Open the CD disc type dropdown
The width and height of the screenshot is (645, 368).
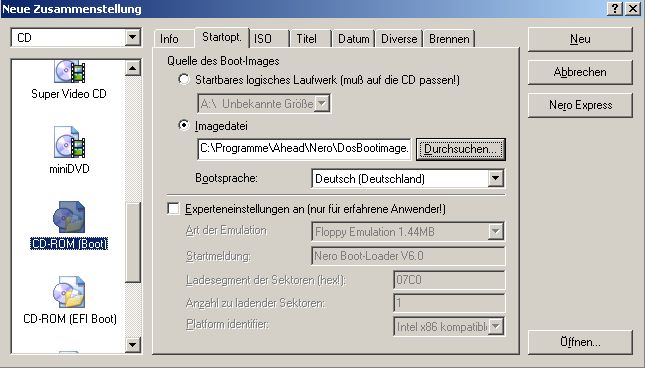[x=132, y=37]
